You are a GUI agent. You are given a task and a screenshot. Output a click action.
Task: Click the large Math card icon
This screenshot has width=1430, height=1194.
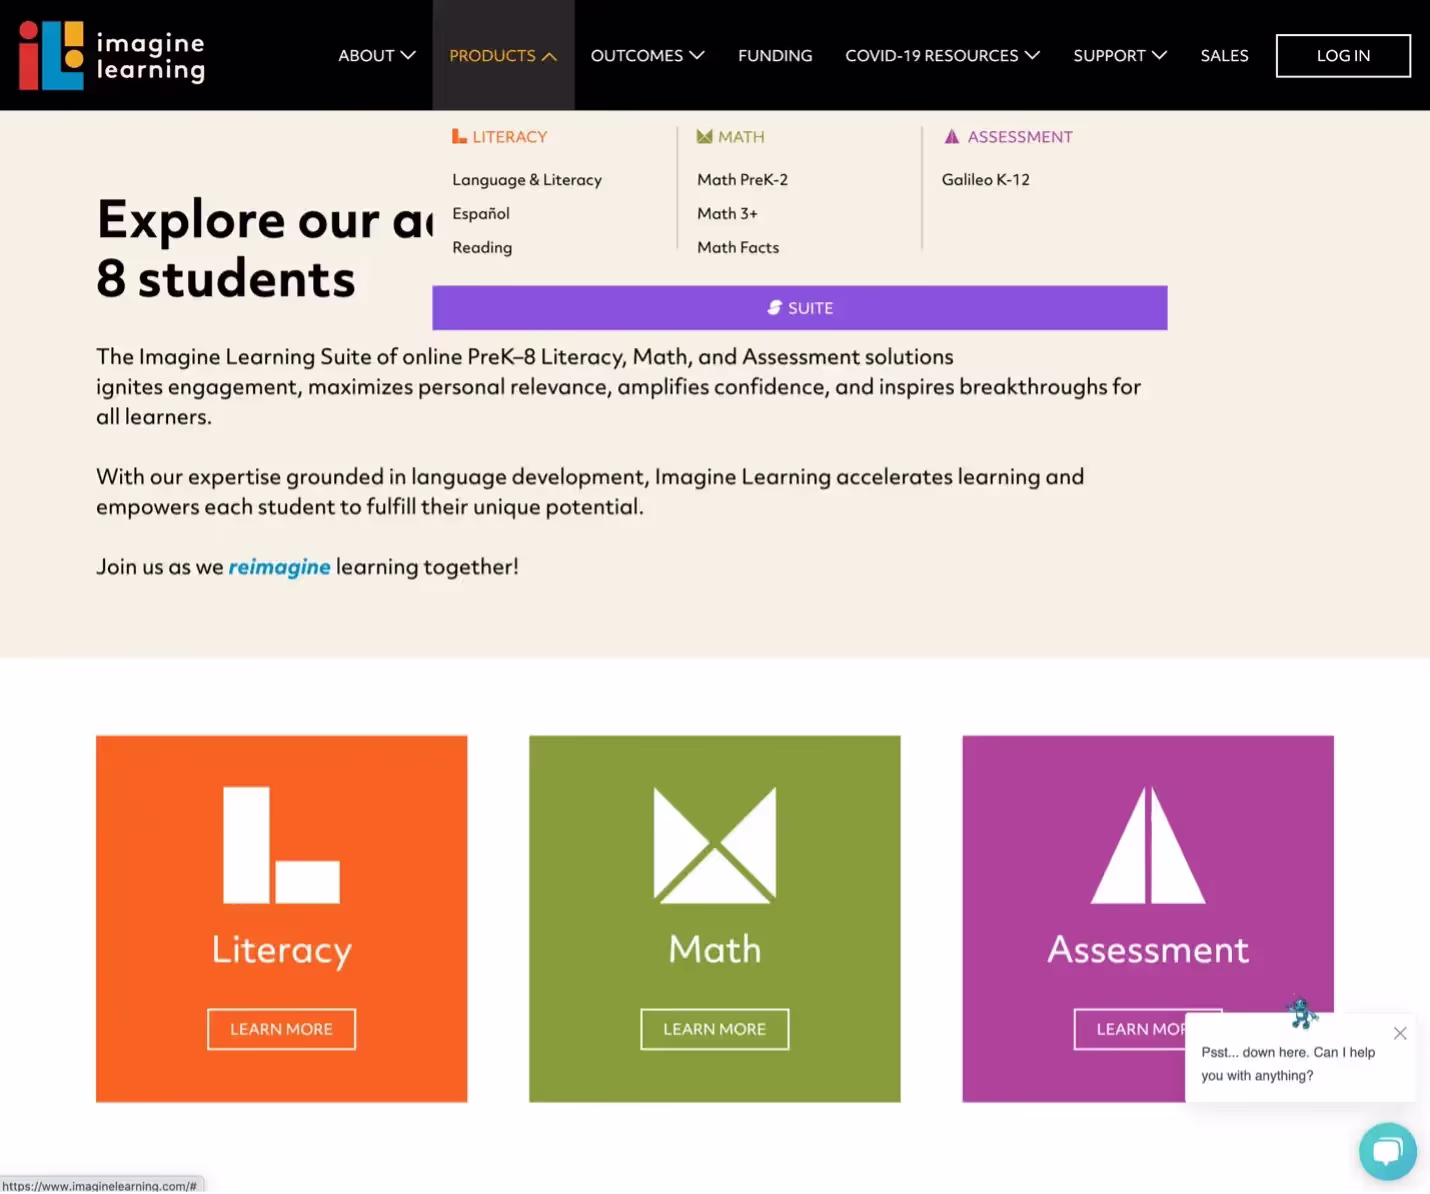pos(714,845)
